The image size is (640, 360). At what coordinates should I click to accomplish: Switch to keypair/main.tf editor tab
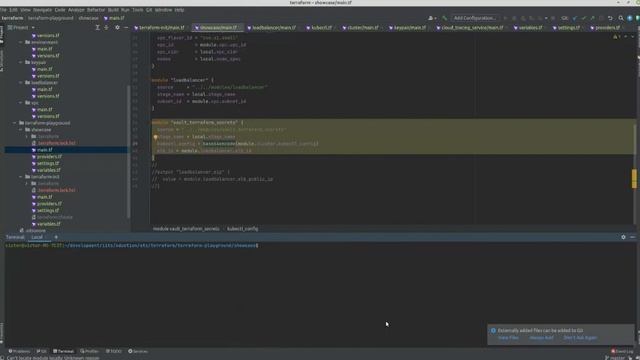[x=407, y=28]
